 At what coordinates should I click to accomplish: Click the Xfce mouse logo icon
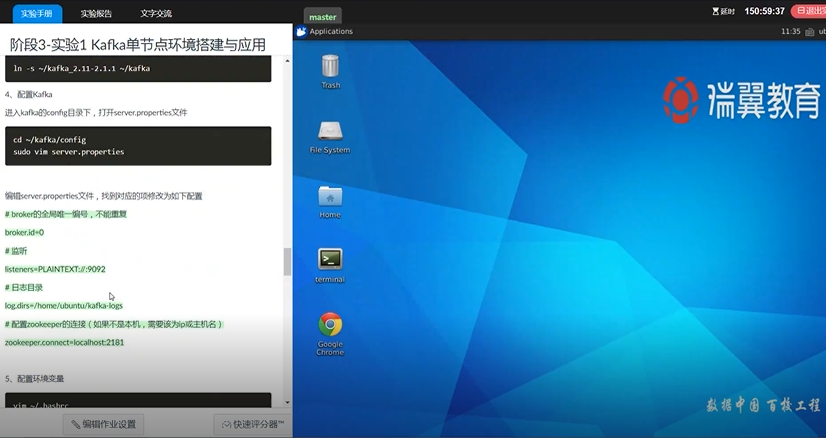coord(301,31)
